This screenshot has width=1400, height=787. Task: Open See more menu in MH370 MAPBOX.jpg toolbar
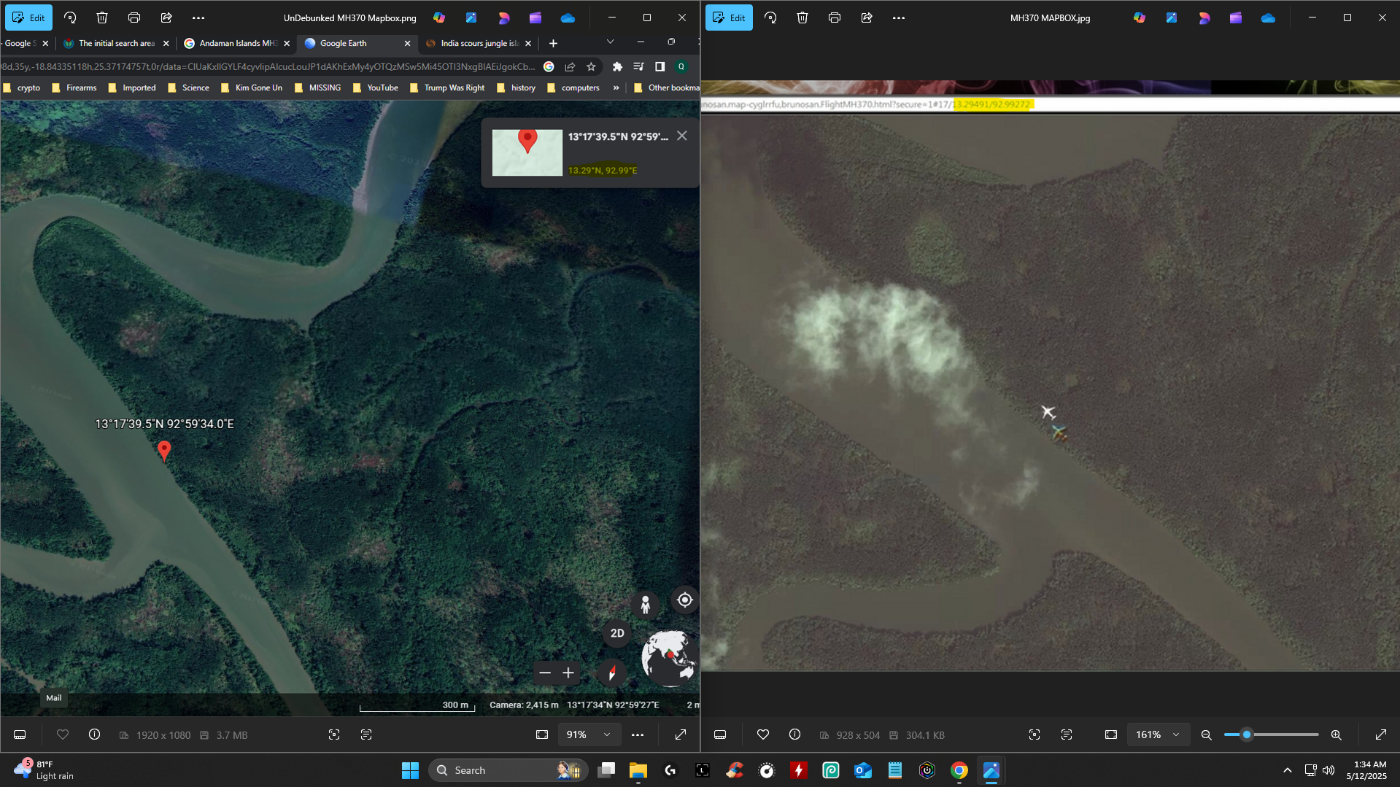898,18
